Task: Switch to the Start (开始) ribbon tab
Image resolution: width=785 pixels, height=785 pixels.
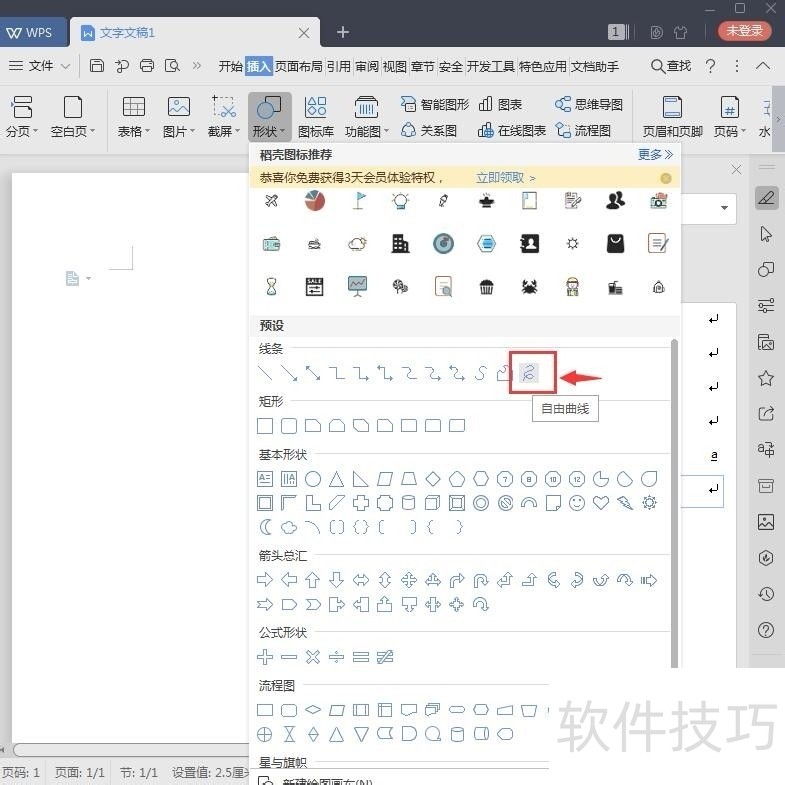Action: coord(230,66)
